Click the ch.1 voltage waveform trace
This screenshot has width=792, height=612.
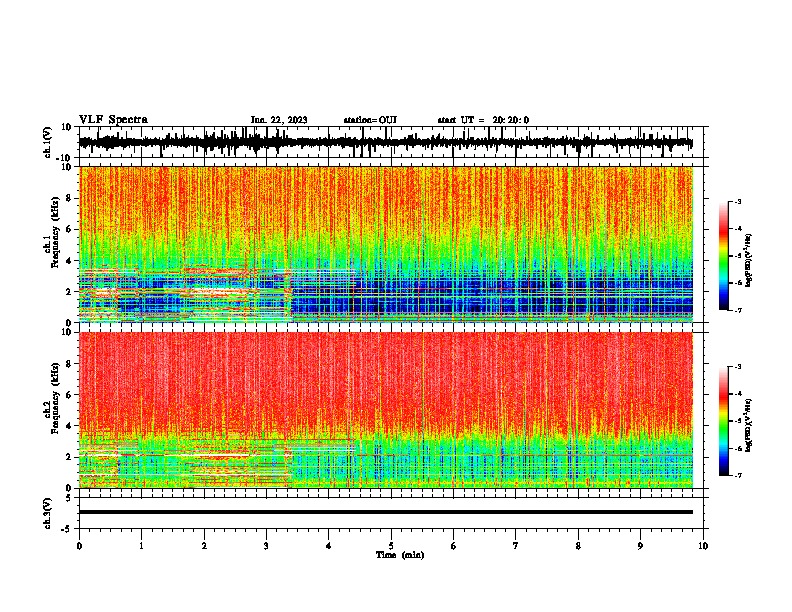tap(386, 142)
